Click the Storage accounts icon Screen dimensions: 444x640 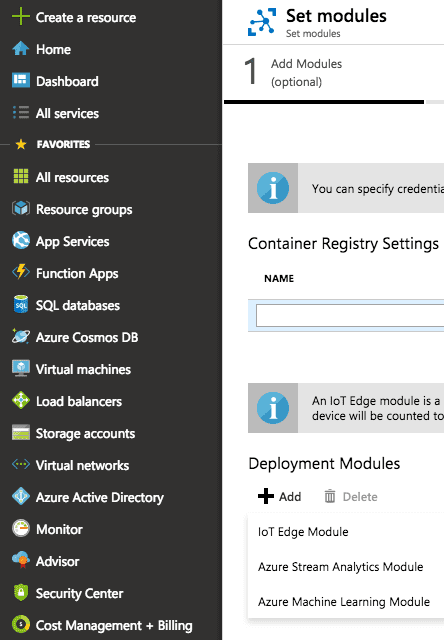click(x=21, y=433)
